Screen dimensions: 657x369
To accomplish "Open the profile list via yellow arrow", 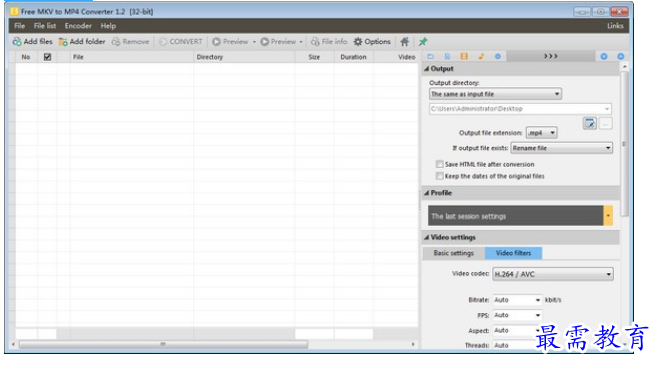I will click(x=608, y=216).
